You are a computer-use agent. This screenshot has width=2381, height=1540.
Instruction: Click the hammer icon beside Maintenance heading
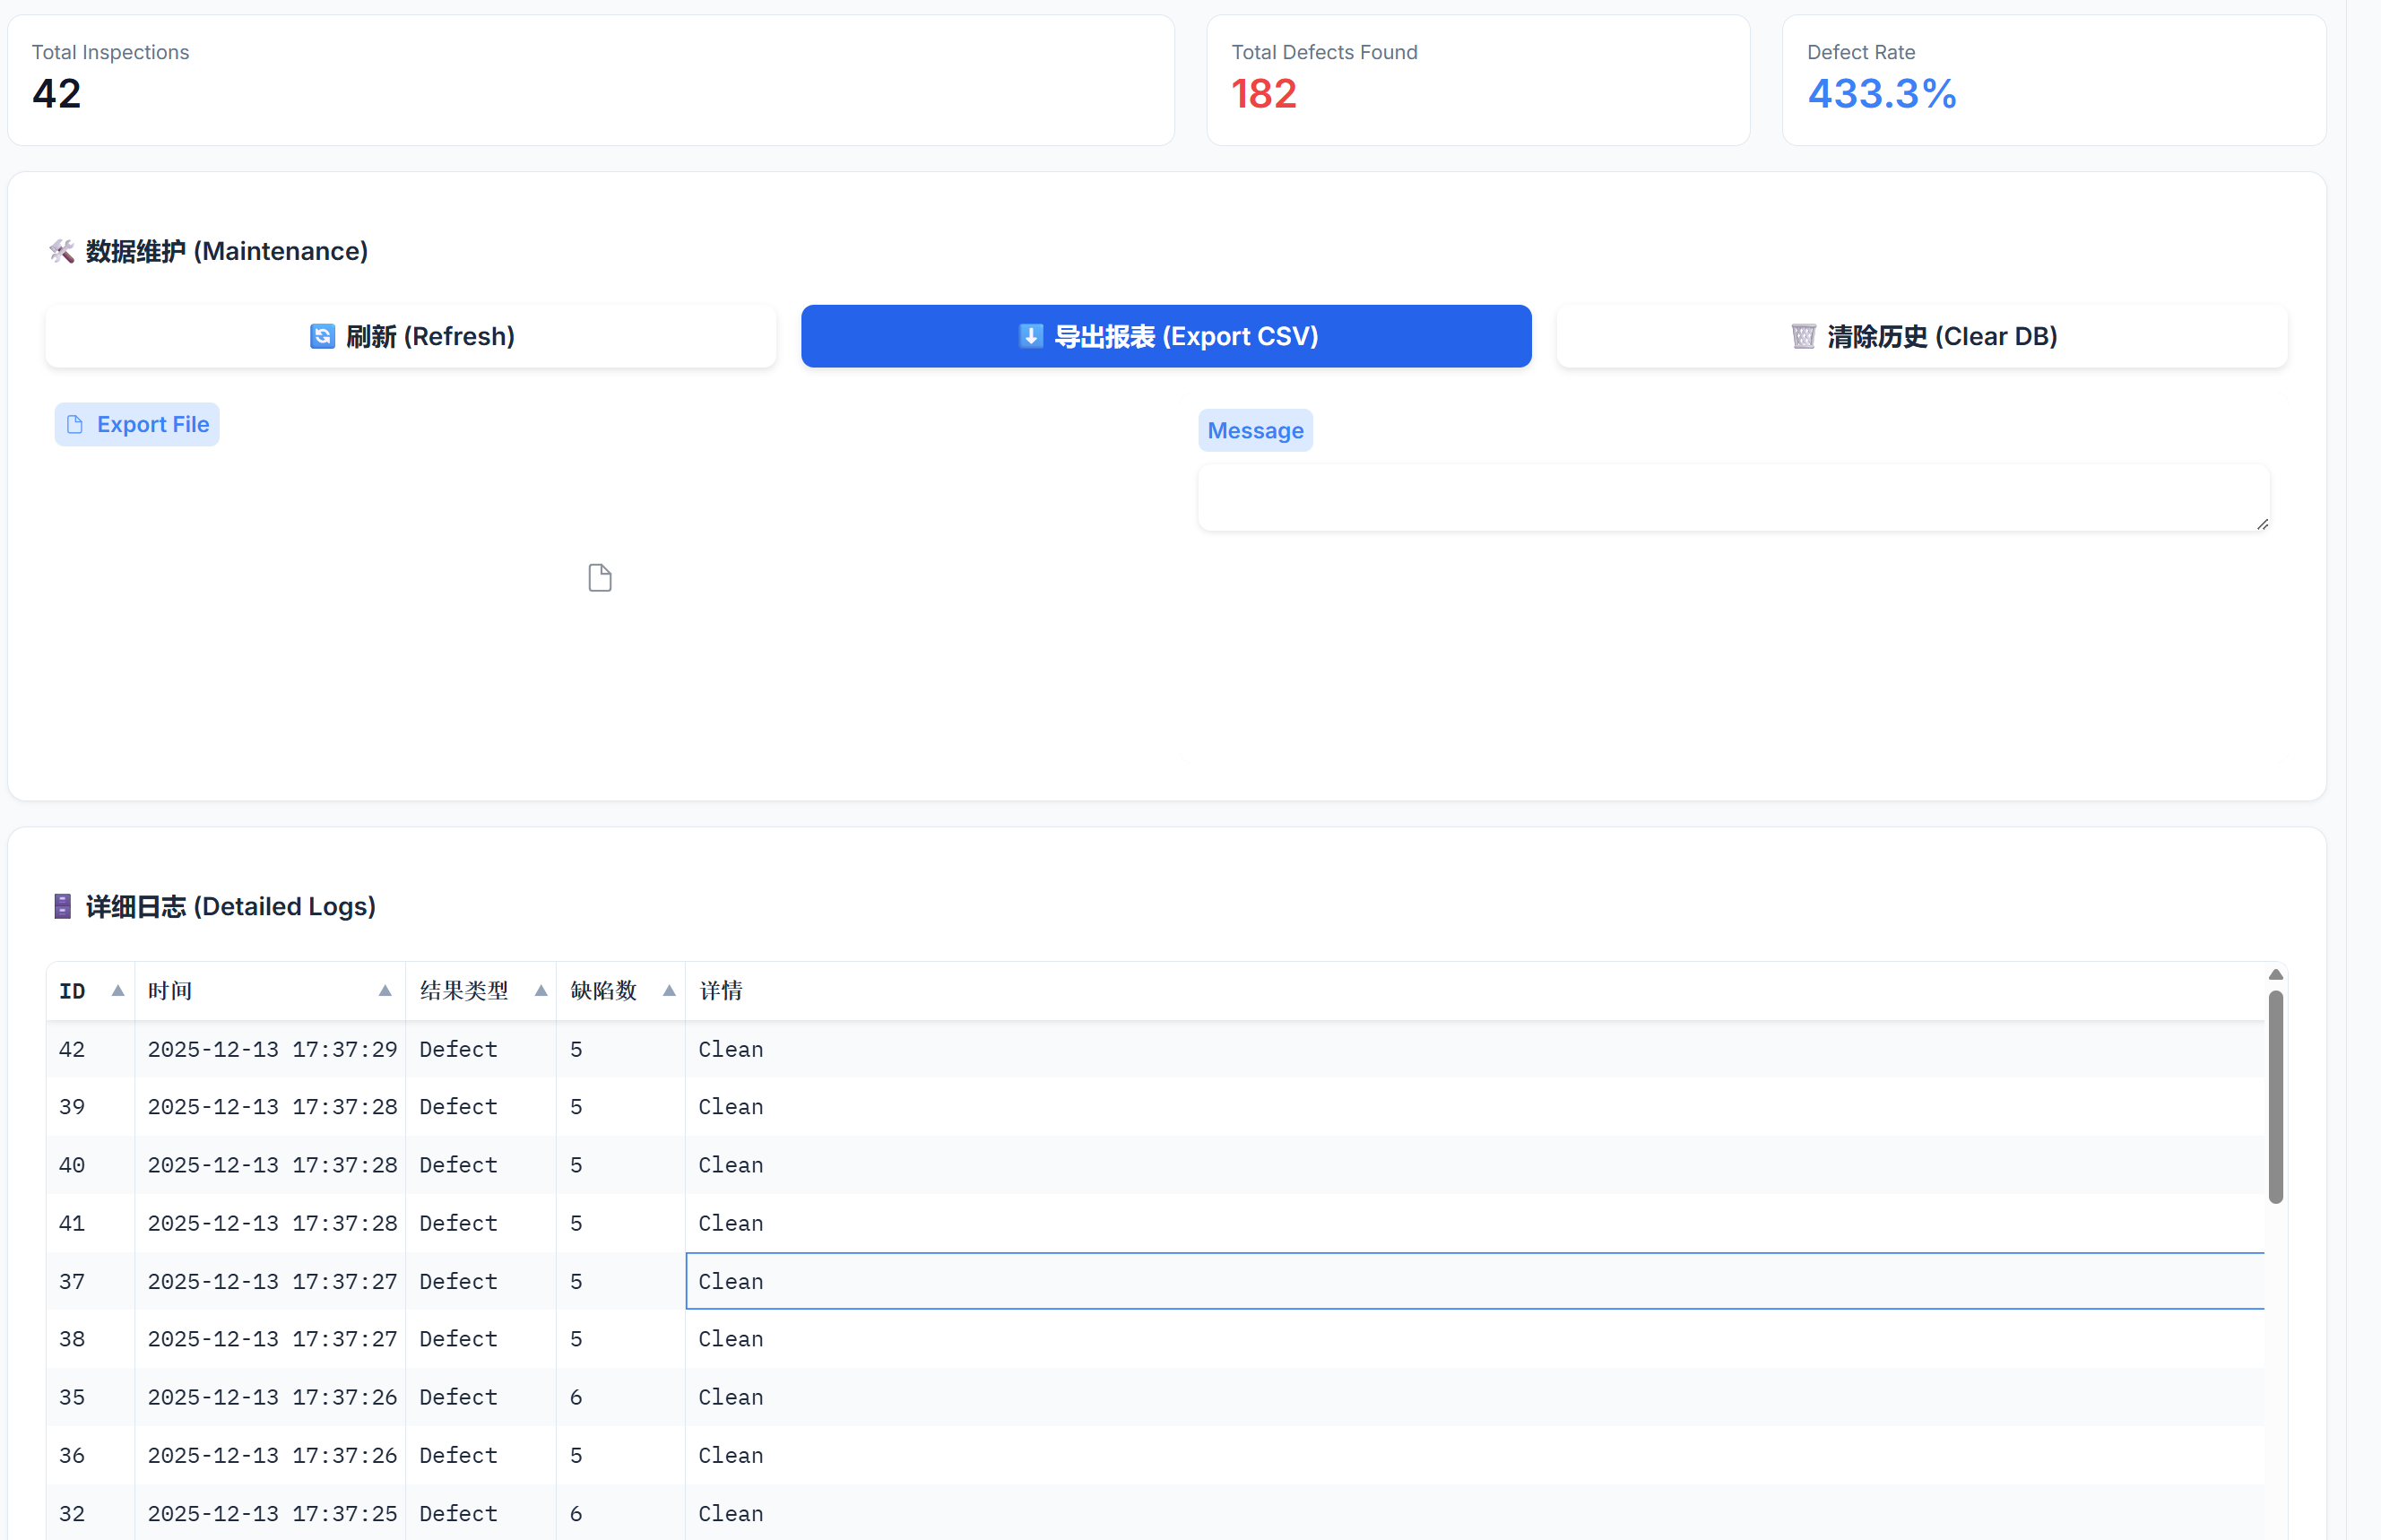click(62, 251)
